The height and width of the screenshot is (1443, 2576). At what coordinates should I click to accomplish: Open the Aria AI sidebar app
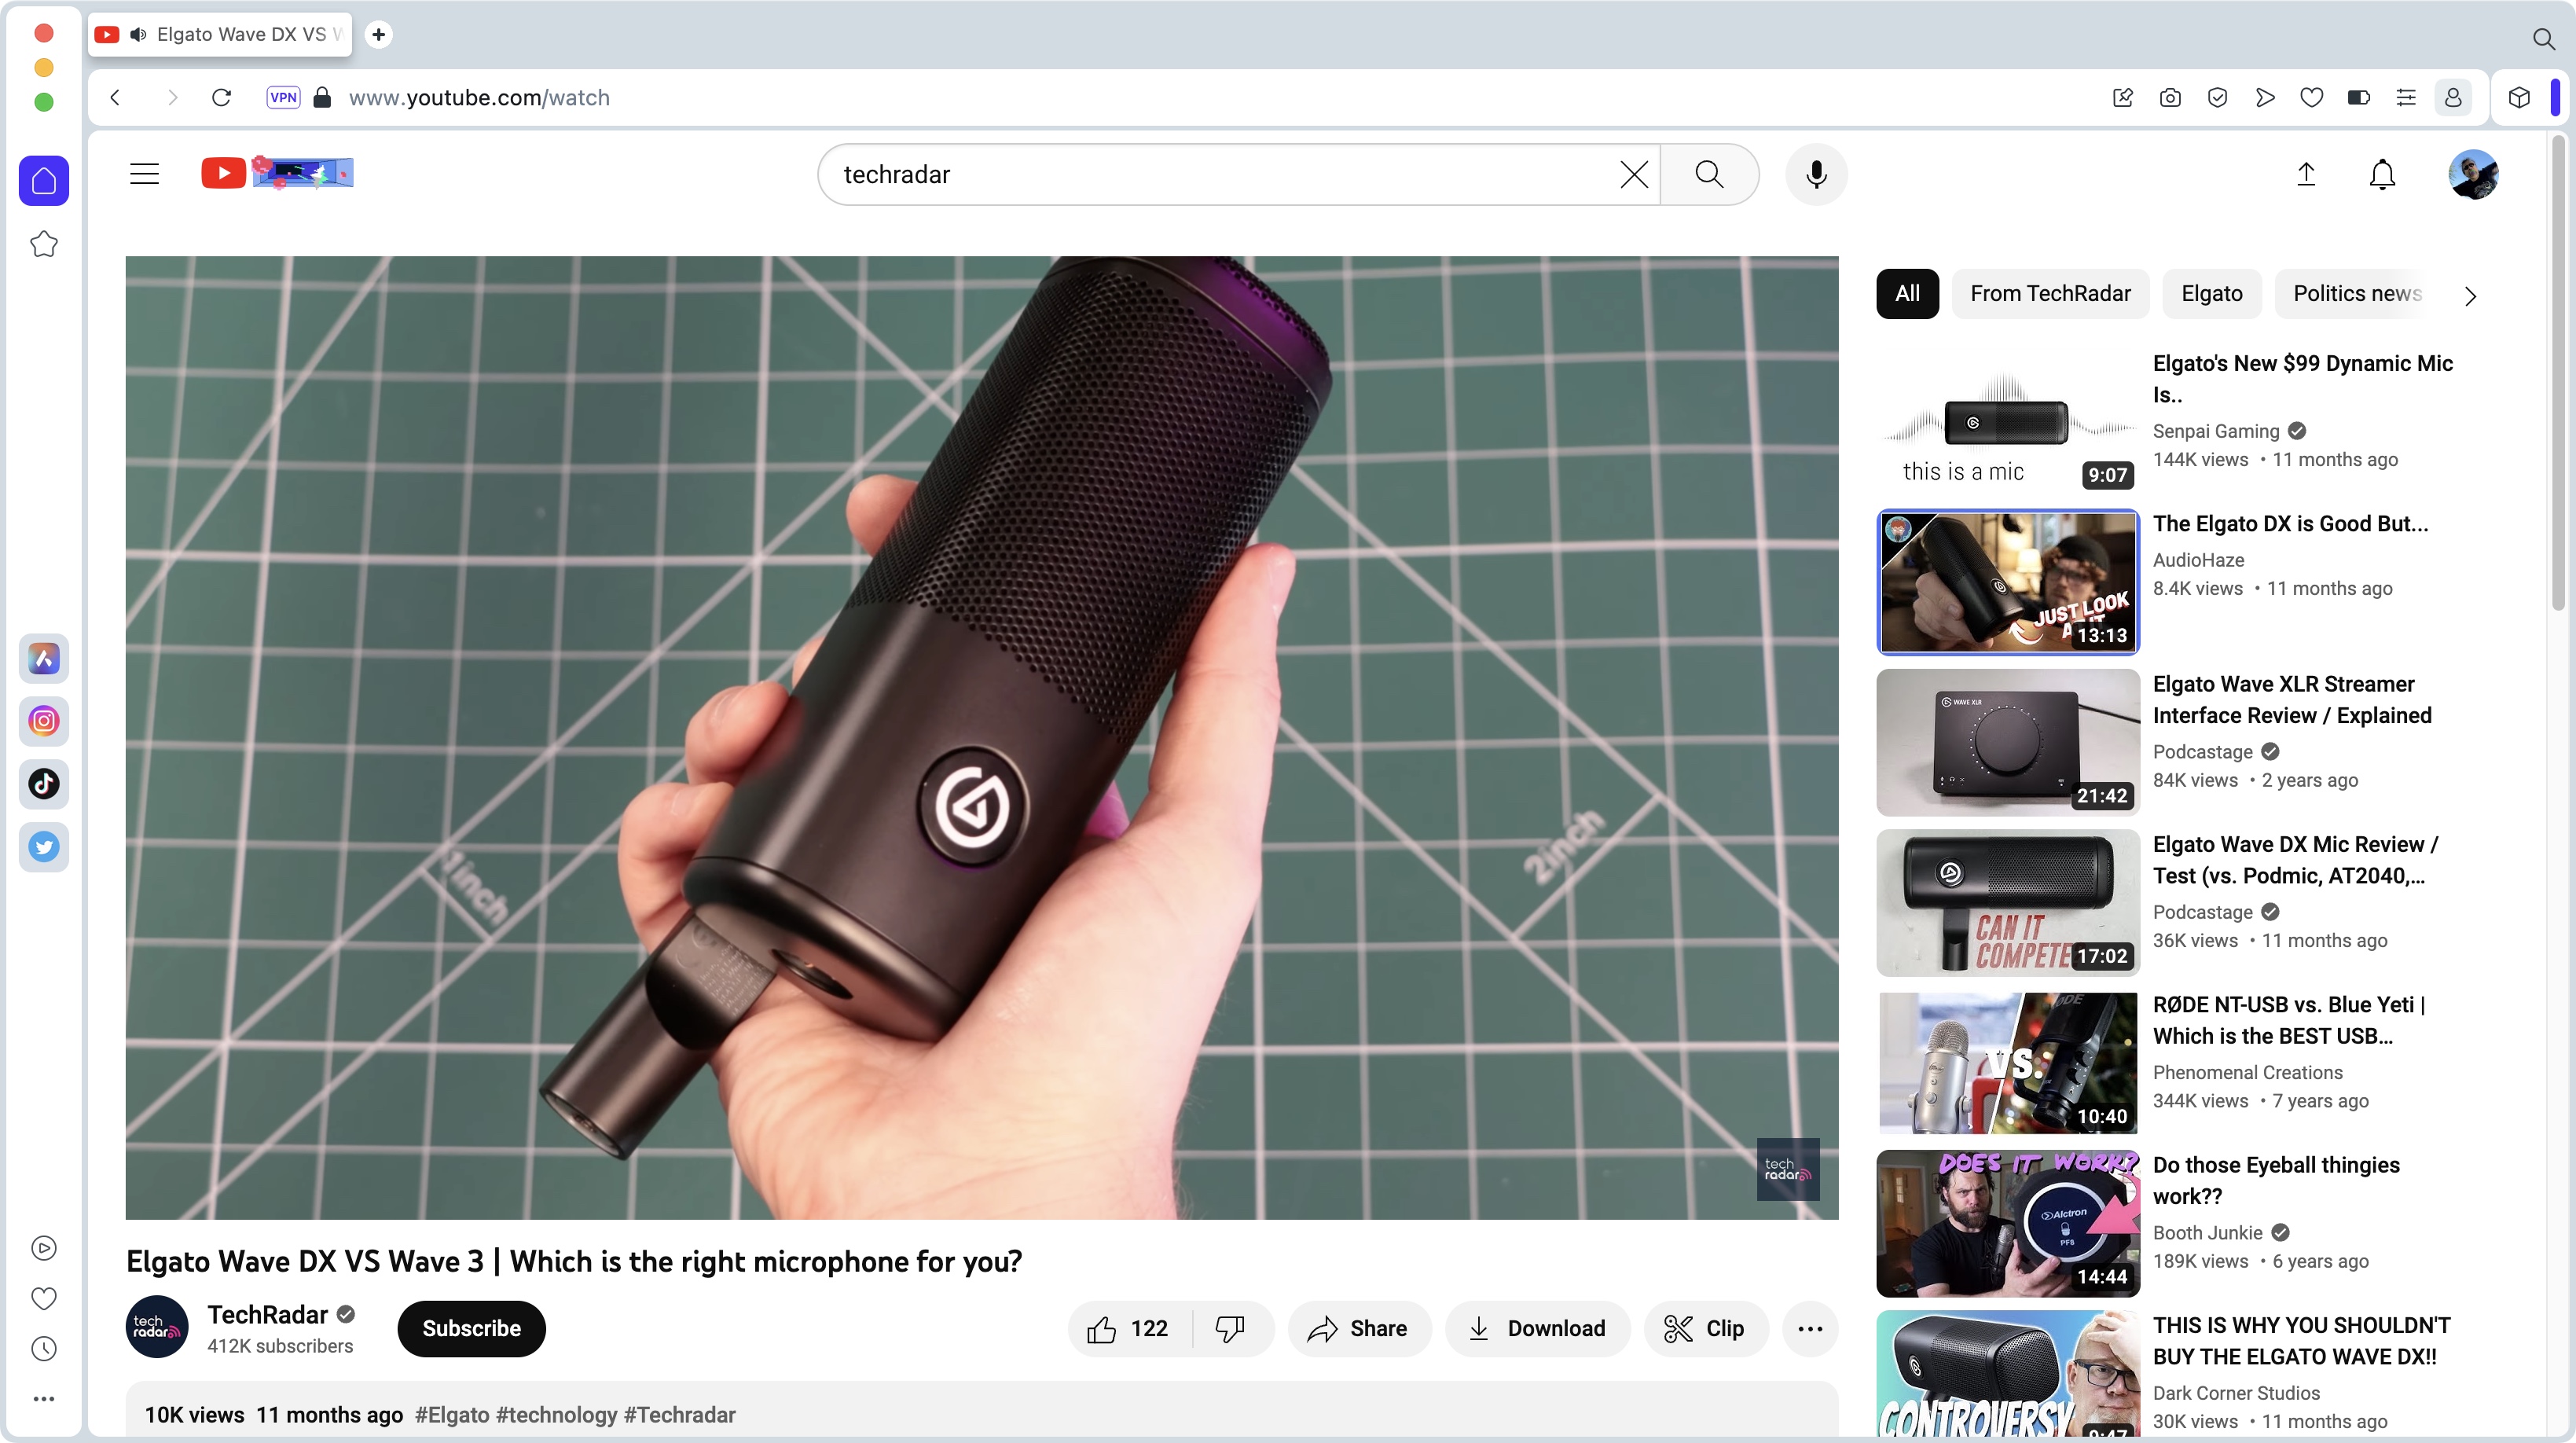pos(44,658)
